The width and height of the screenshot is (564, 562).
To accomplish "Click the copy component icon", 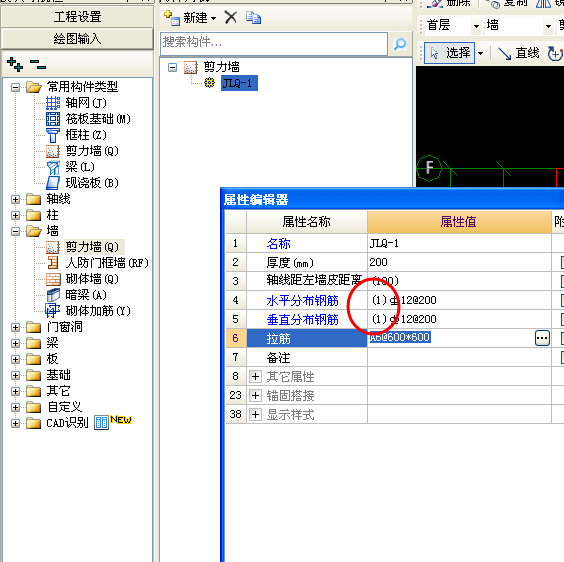I will [x=253, y=17].
